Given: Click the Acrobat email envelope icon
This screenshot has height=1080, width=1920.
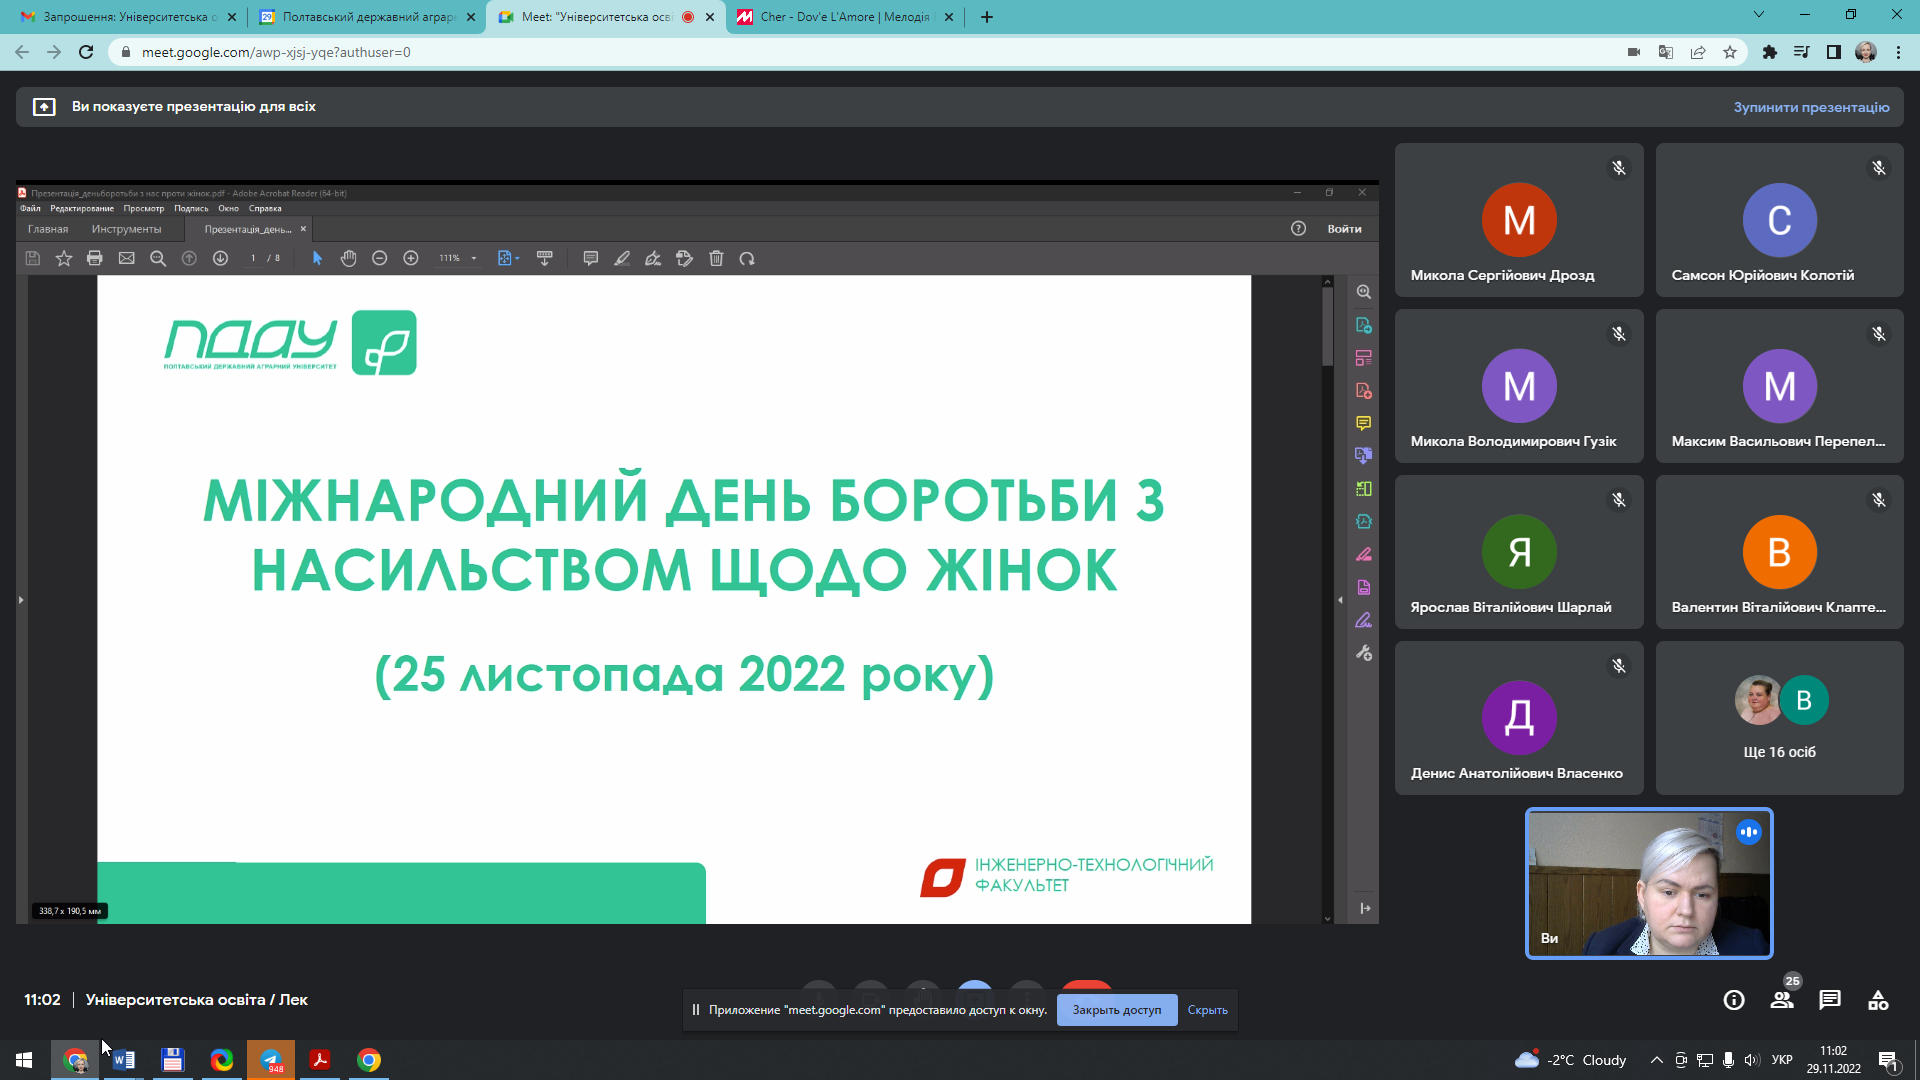Looking at the screenshot, I should (x=127, y=258).
